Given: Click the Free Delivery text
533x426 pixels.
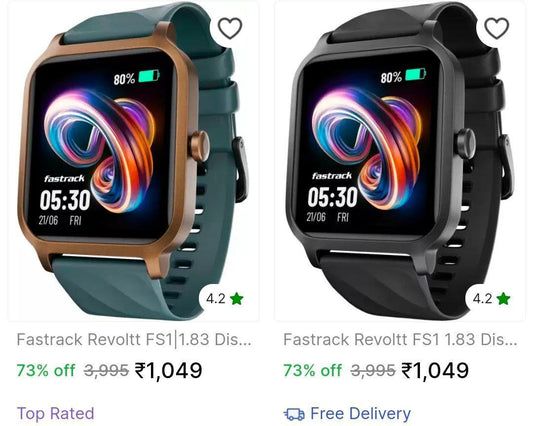Looking at the screenshot, I should tap(361, 414).
